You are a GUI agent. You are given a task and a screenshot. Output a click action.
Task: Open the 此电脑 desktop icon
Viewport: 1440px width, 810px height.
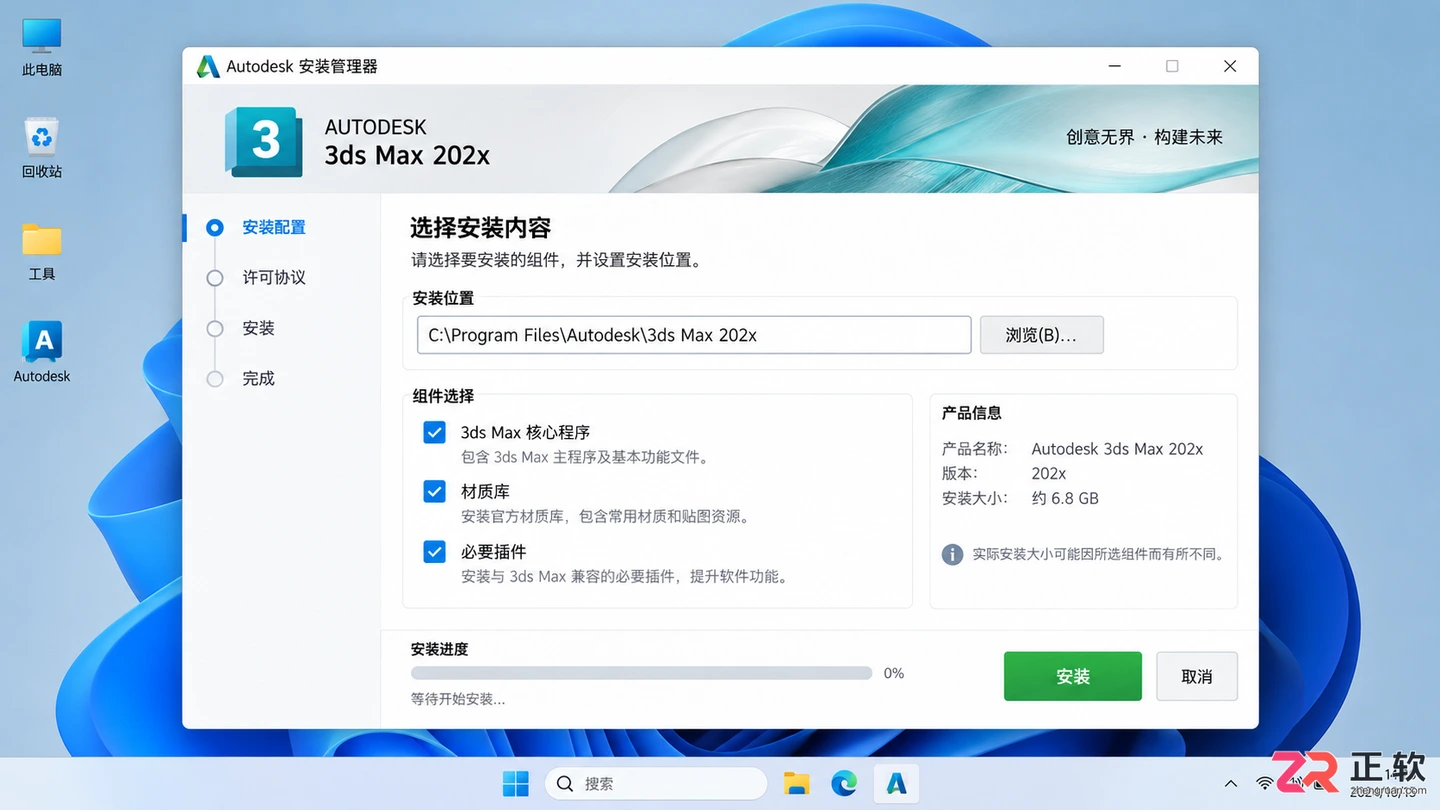pyautogui.click(x=42, y=47)
